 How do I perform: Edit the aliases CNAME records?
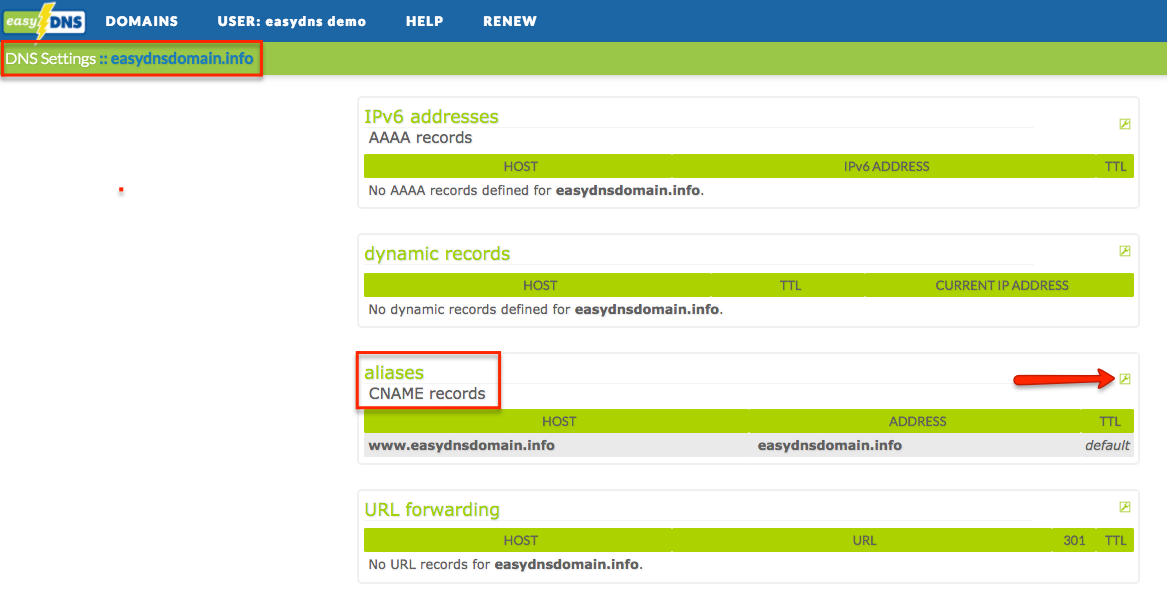point(1125,379)
